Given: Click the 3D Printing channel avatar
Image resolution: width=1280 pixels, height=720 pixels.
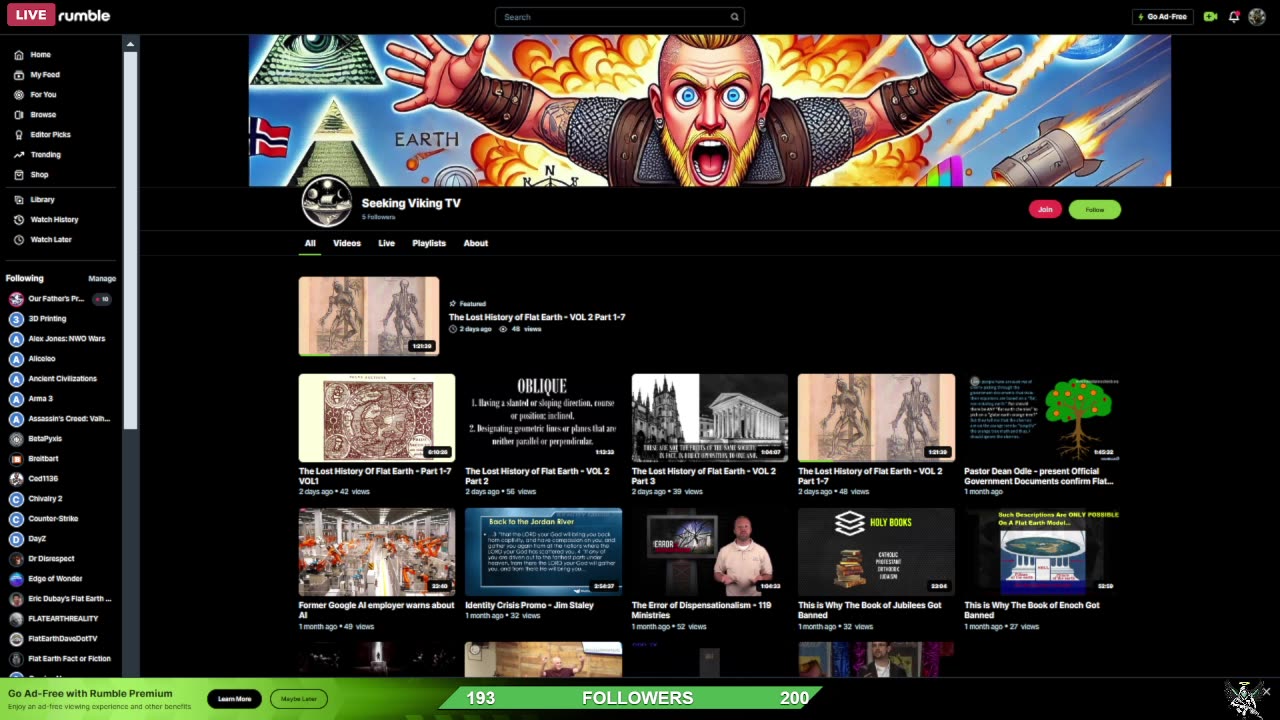Looking at the screenshot, I should pyautogui.click(x=16, y=319).
